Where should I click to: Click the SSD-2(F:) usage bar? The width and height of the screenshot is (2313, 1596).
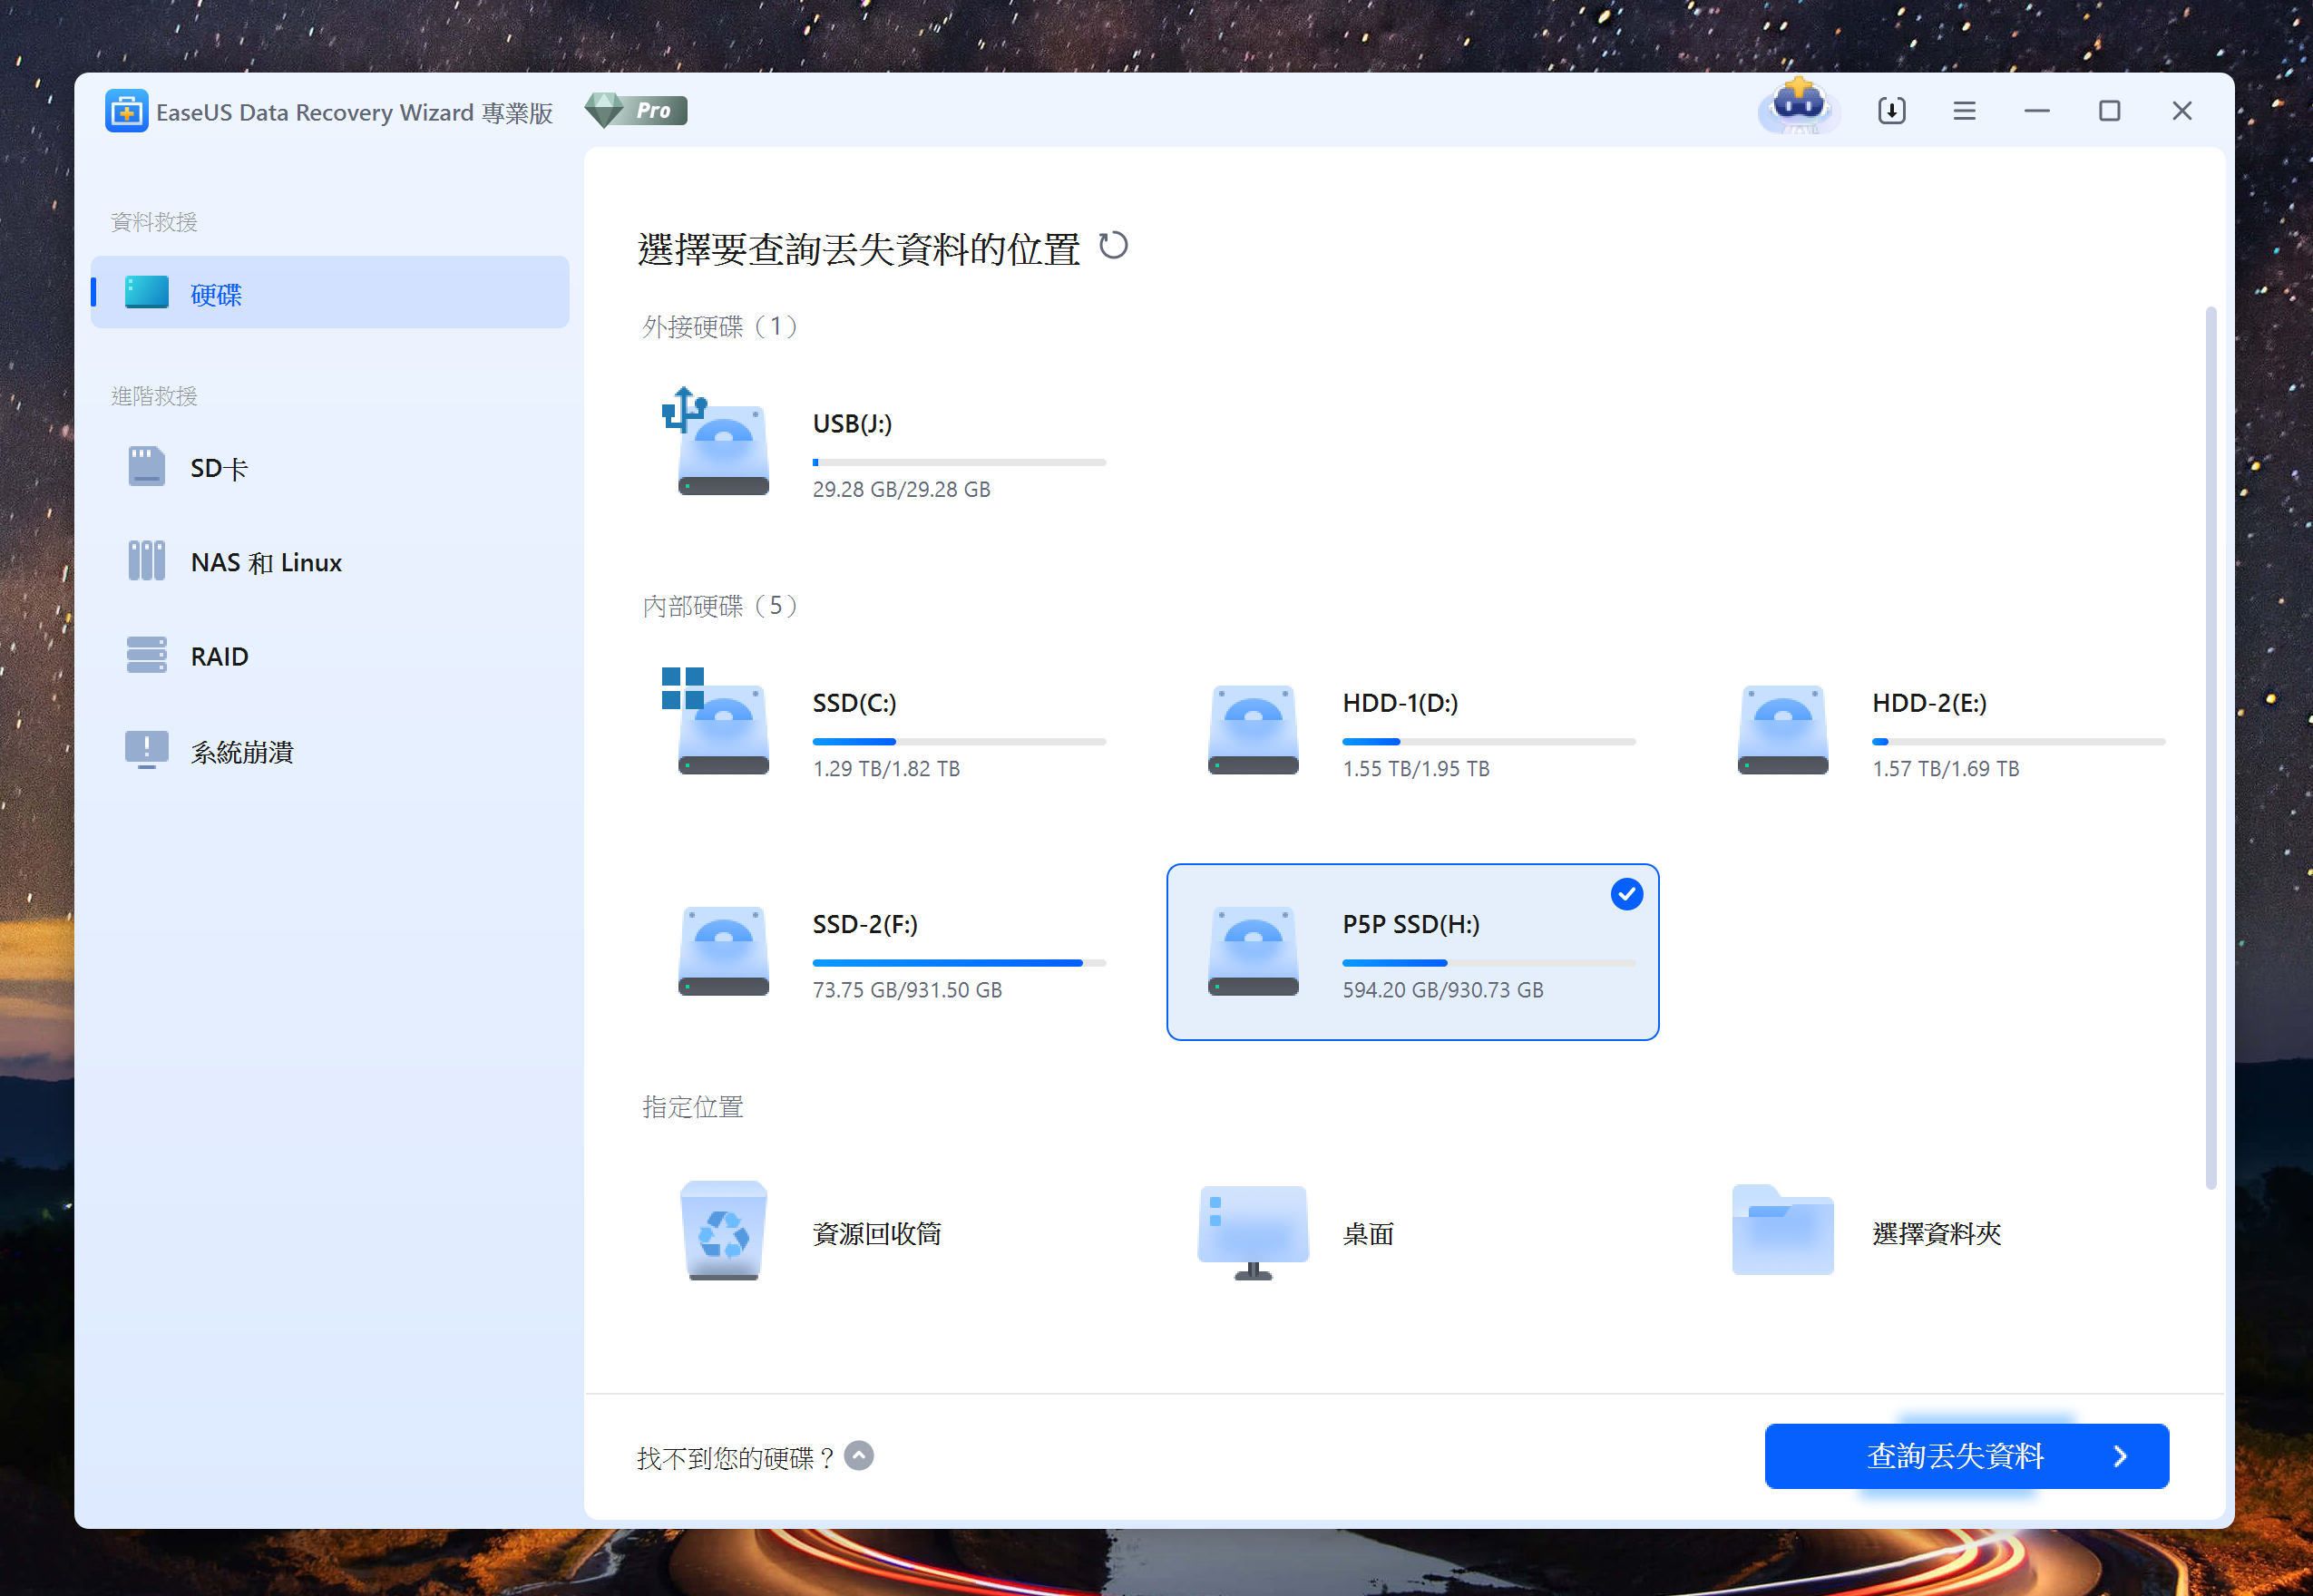click(958, 962)
